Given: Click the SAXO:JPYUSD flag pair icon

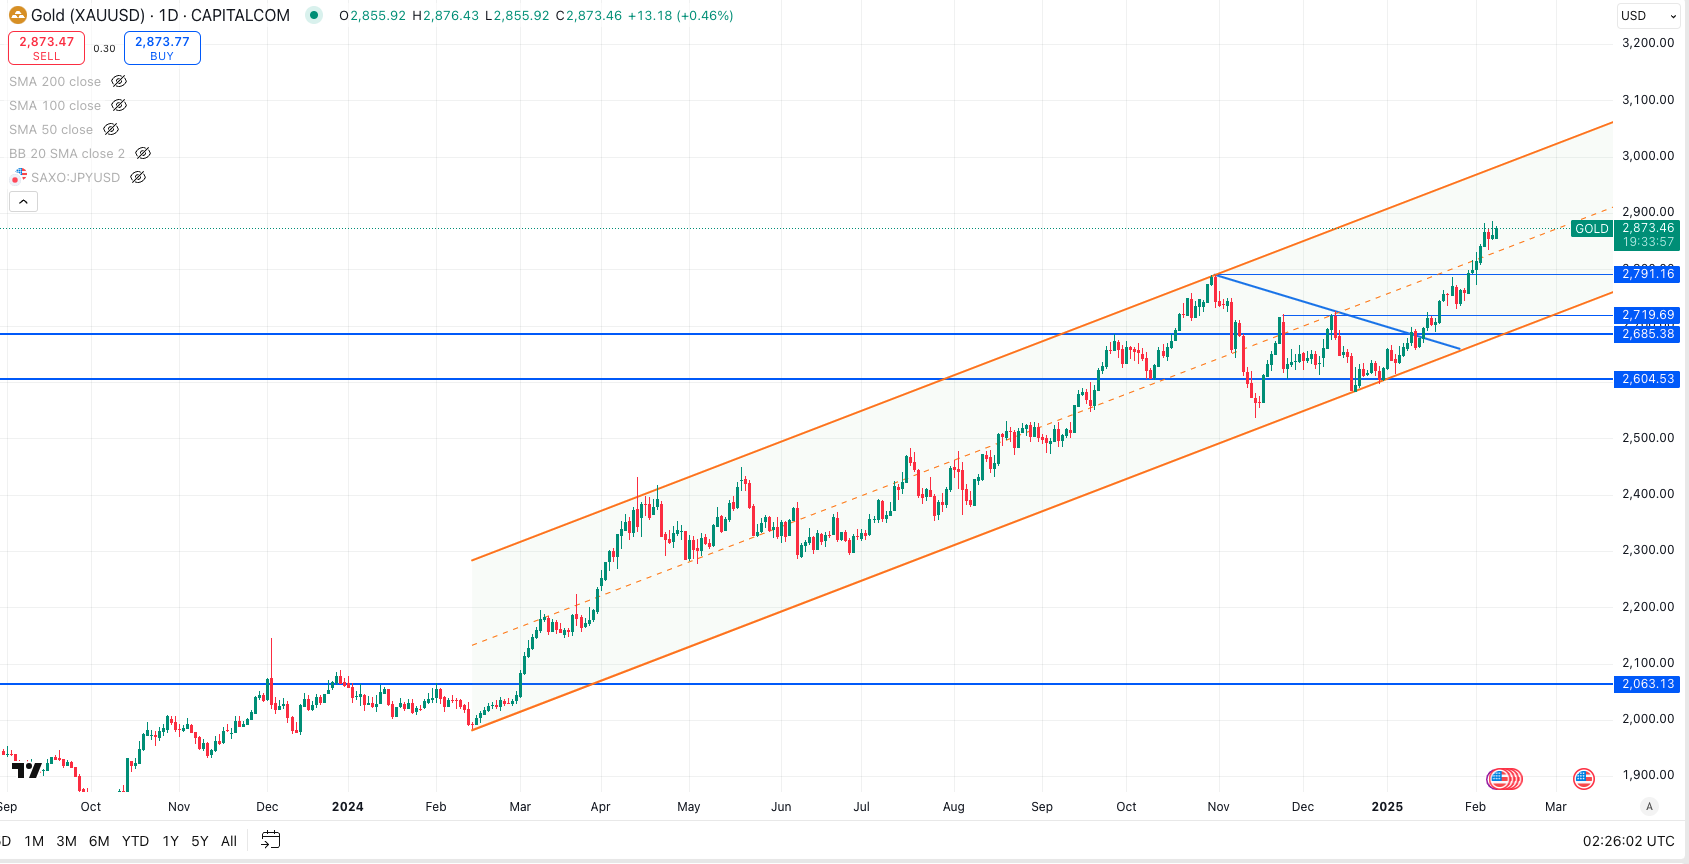Looking at the screenshot, I should [x=18, y=177].
